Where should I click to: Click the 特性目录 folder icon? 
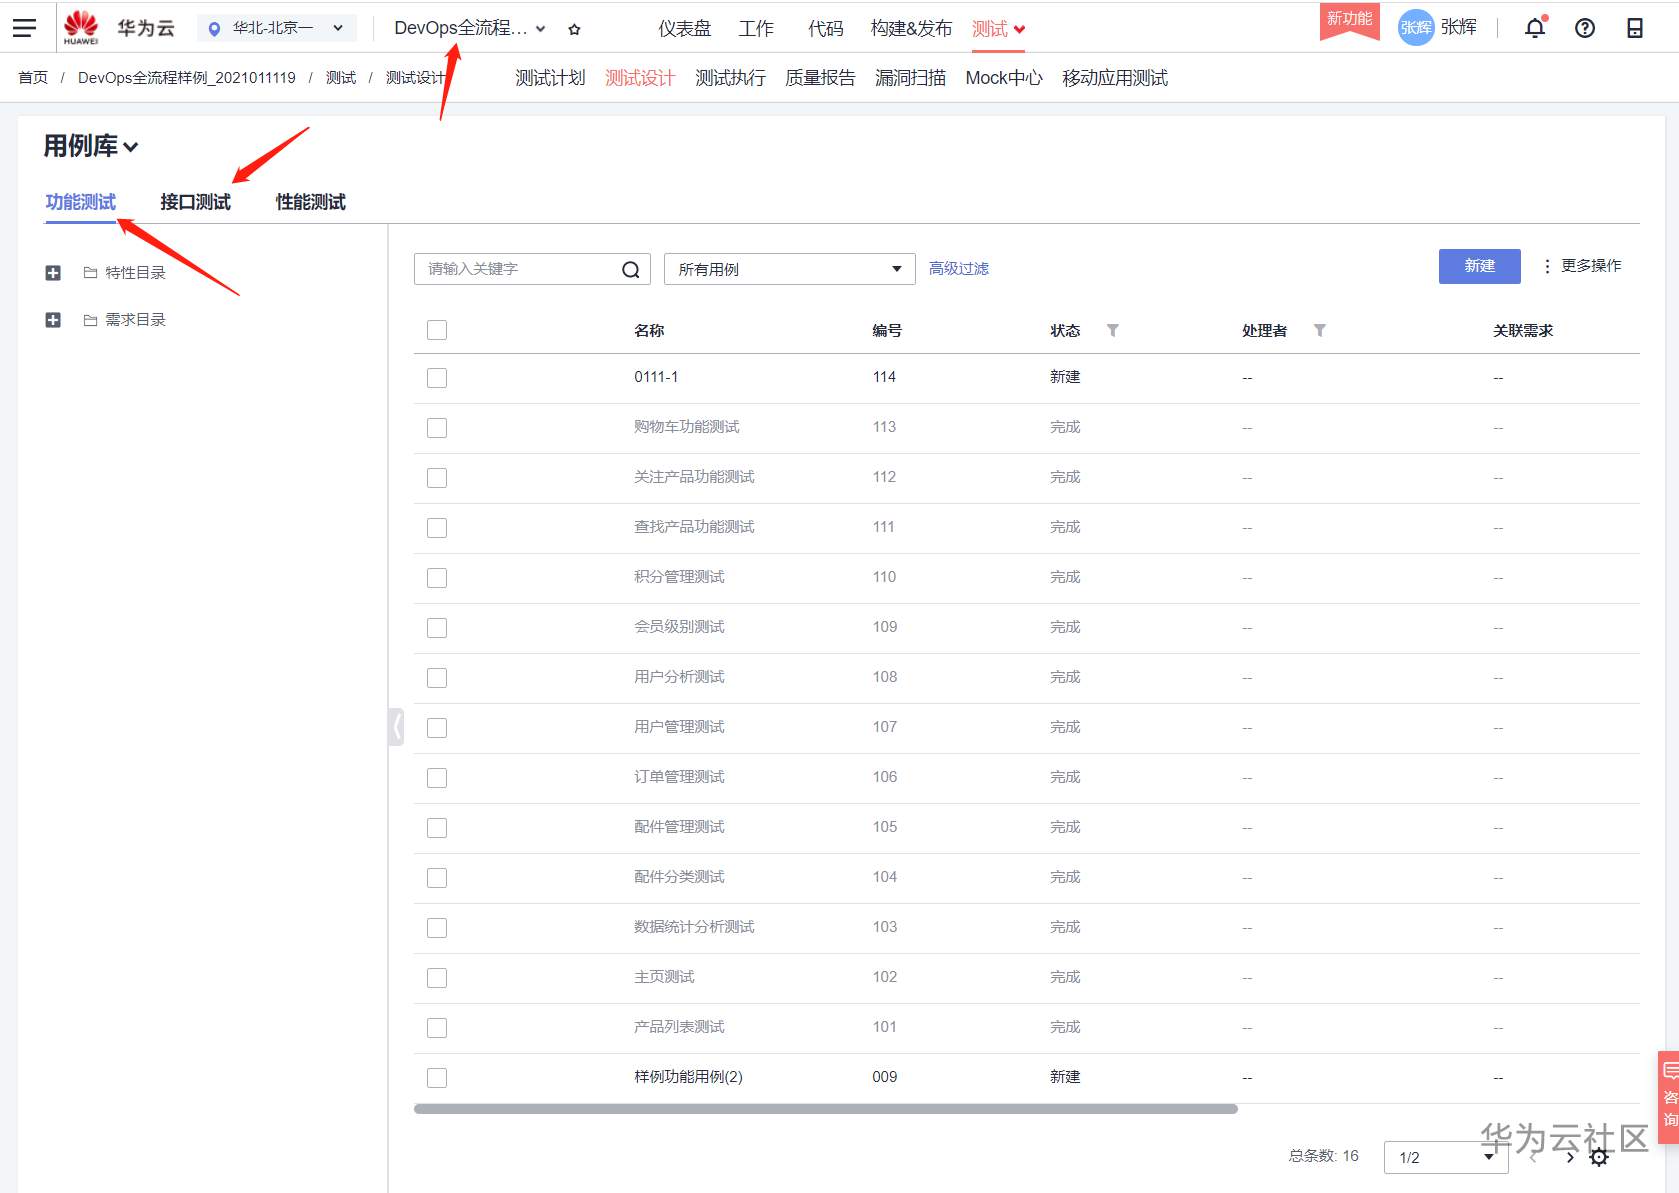(x=90, y=273)
